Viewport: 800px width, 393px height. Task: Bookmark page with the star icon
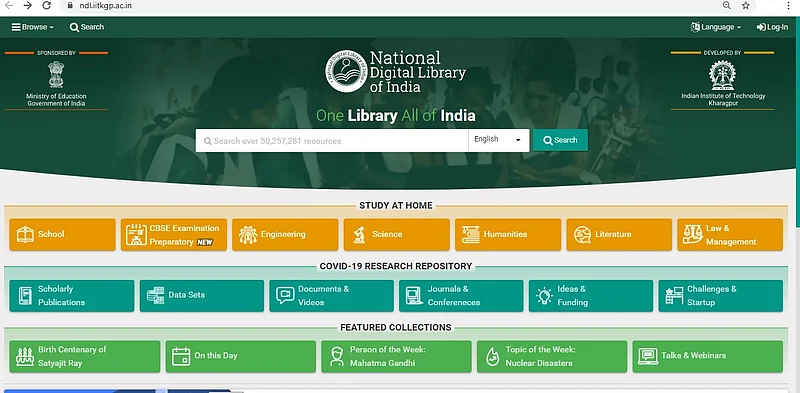[x=745, y=5]
